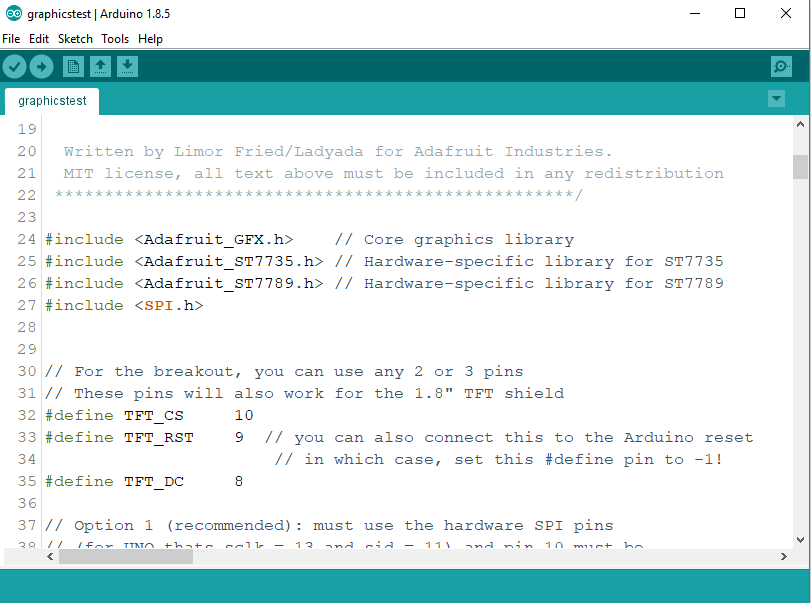Click the horizontal scrollbar left arrow
This screenshot has width=811, height=603.
50,556
